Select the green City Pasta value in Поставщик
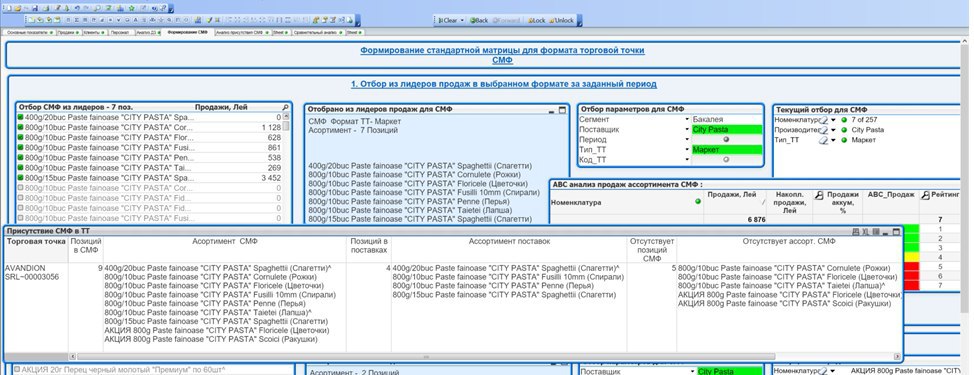 [727, 129]
